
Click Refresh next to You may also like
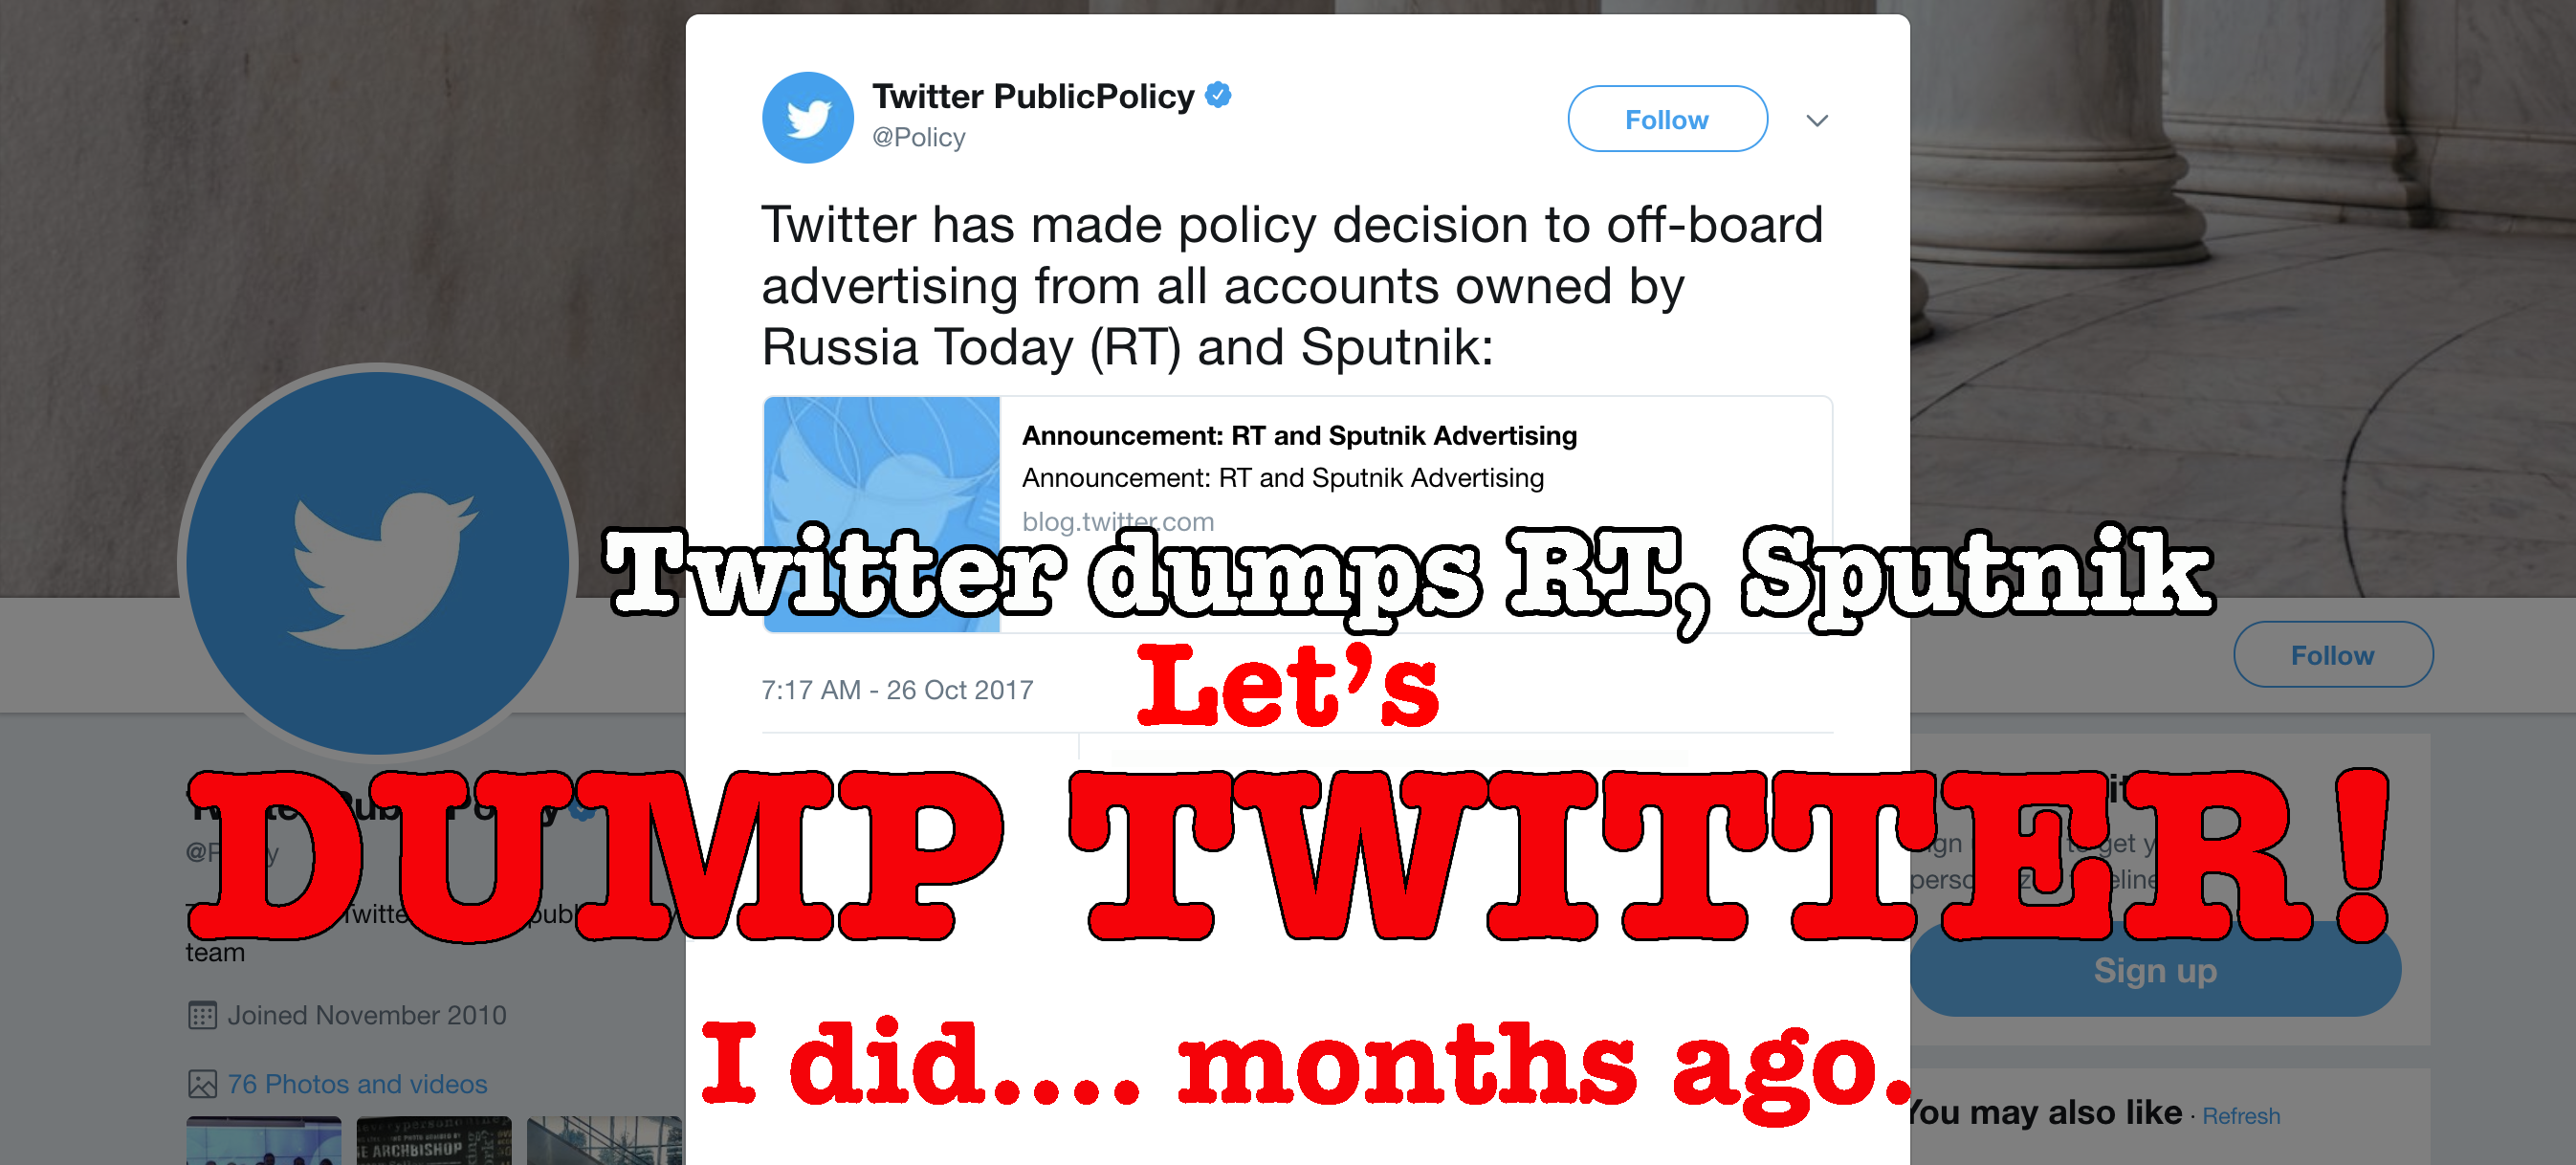2240,1116
